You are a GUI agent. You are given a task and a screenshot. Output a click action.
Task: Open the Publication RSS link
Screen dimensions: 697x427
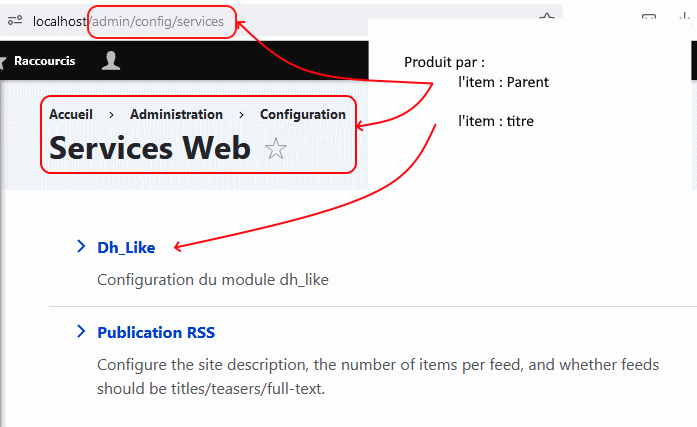point(156,332)
